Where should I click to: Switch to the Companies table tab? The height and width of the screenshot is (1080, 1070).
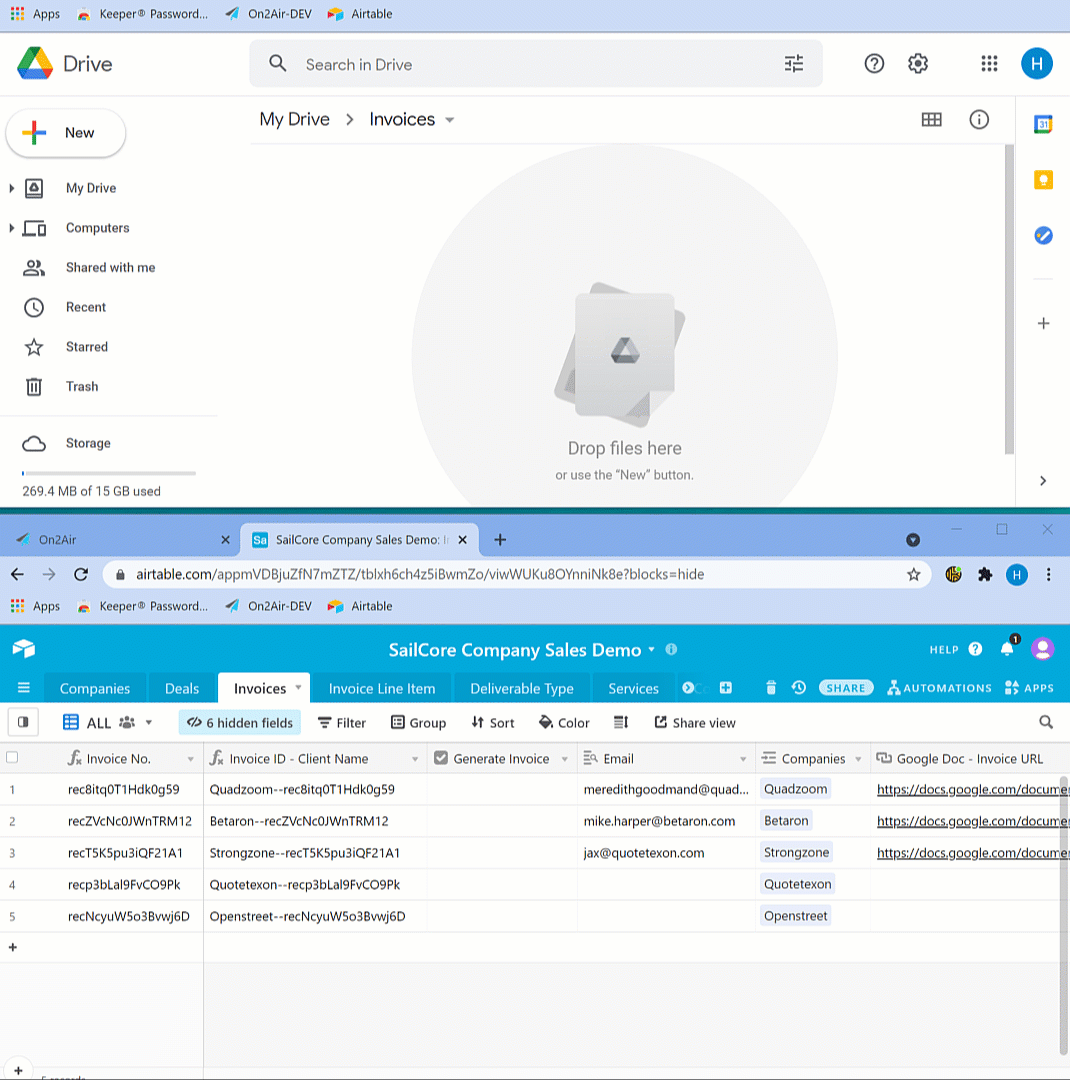click(x=94, y=688)
